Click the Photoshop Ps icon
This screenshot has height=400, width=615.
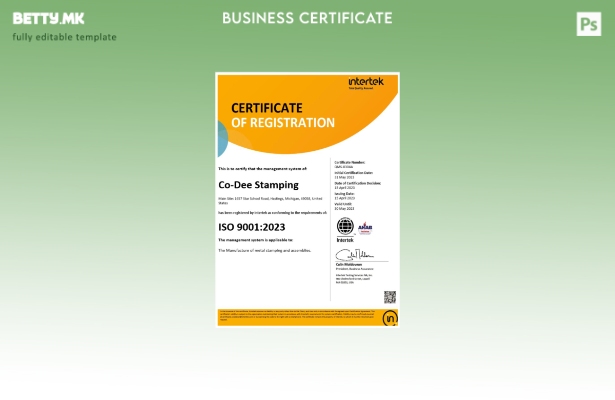point(589,24)
